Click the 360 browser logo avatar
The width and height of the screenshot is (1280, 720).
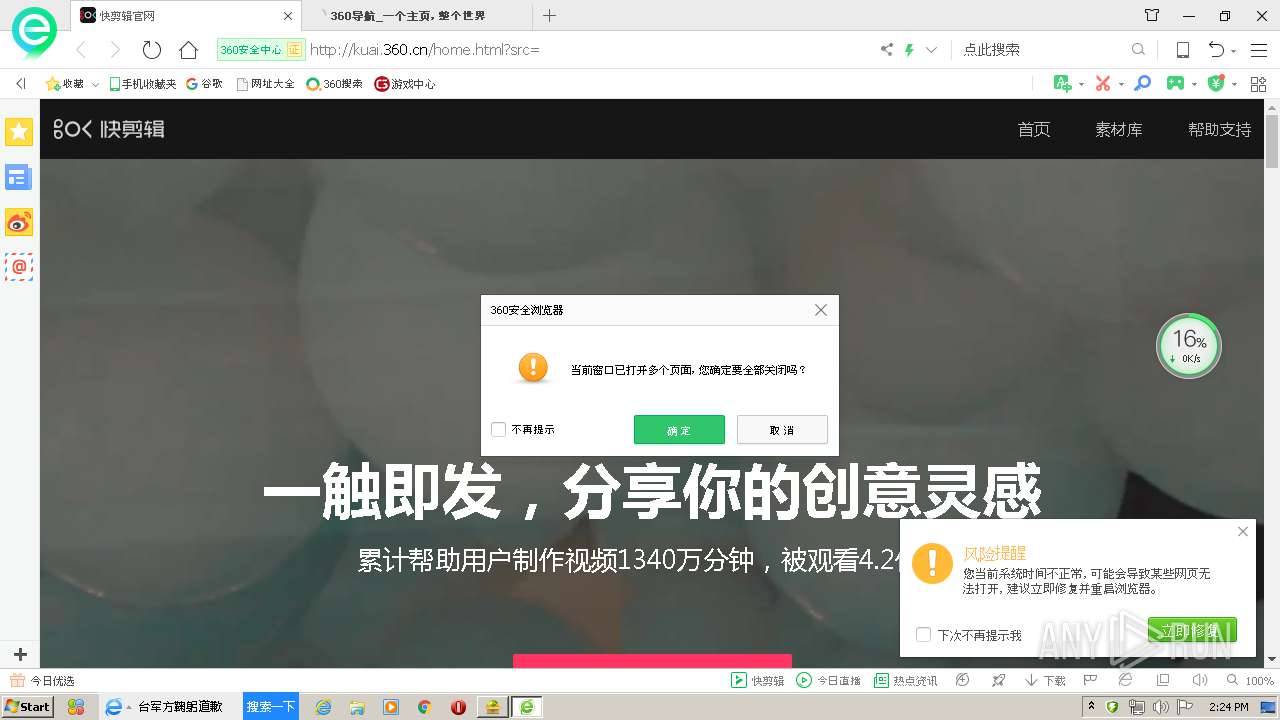pos(34,33)
